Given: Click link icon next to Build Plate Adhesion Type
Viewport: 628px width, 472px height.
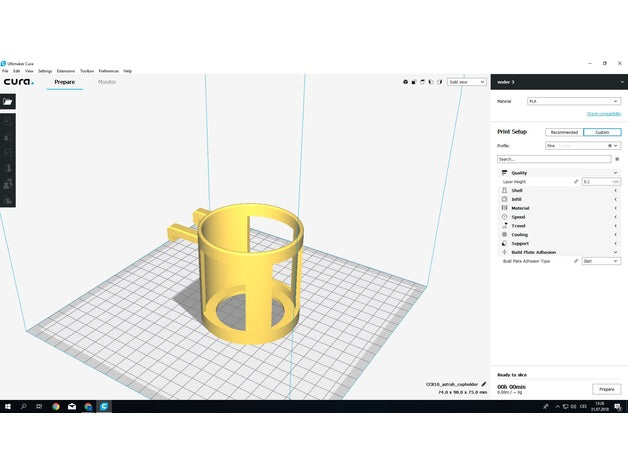Looking at the screenshot, I should [576, 261].
